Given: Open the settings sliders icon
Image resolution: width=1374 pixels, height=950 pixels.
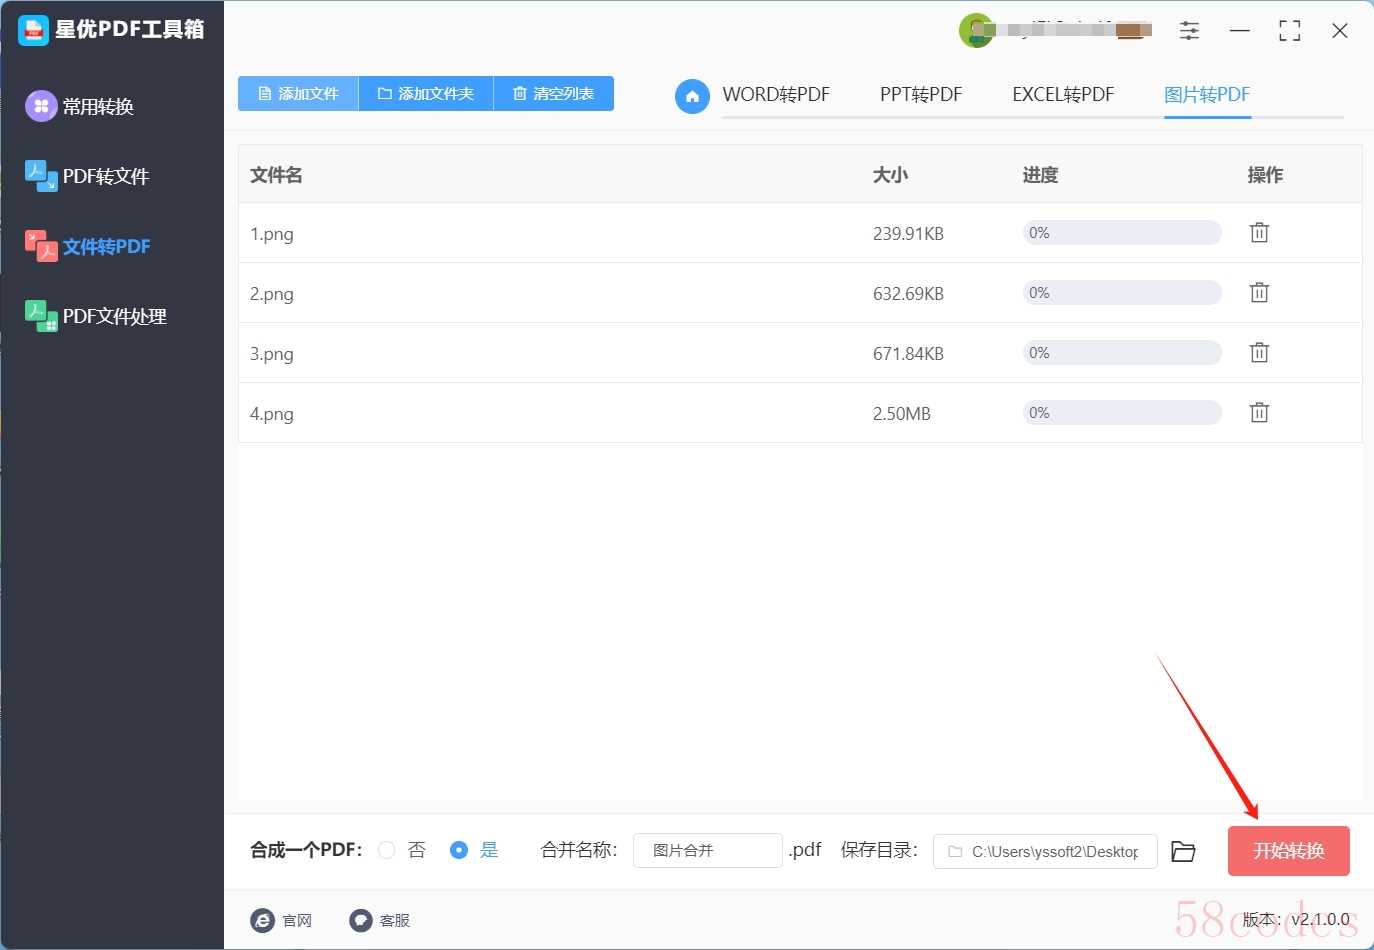Looking at the screenshot, I should [x=1189, y=31].
